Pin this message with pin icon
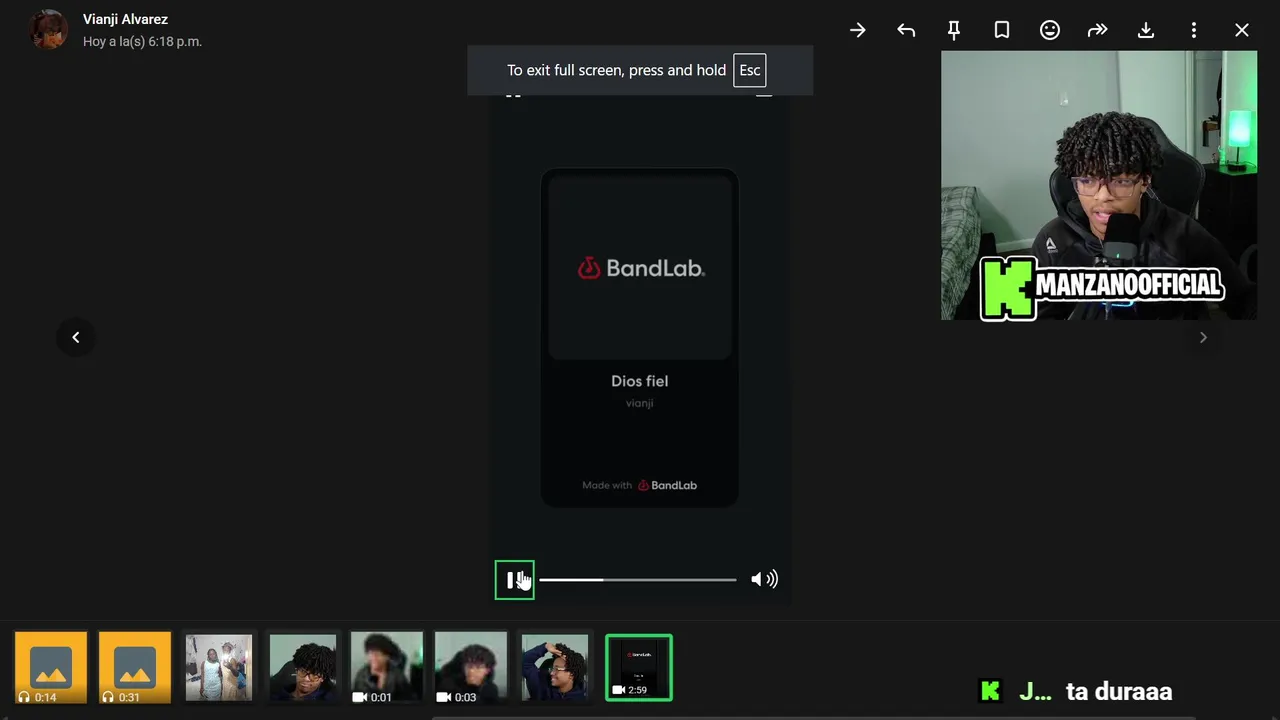Screen dimensions: 1280x720 pyautogui.click(x=954, y=30)
